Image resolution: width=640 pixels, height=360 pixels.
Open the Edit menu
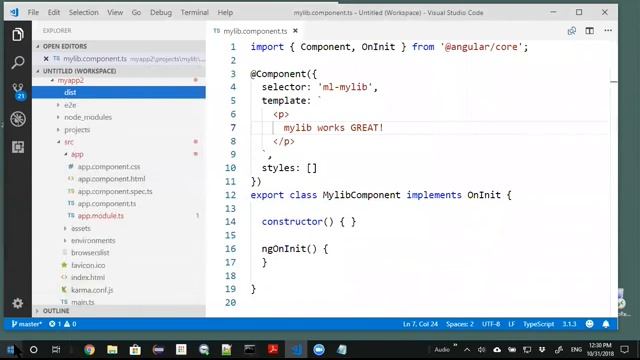(x=54, y=13)
